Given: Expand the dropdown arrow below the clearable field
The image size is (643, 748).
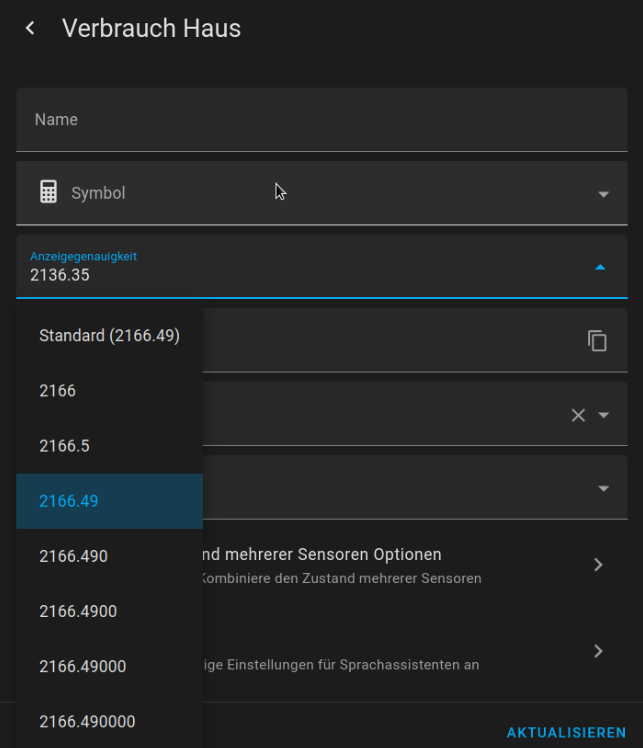Looking at the screenshot, I should pos(603,489).
